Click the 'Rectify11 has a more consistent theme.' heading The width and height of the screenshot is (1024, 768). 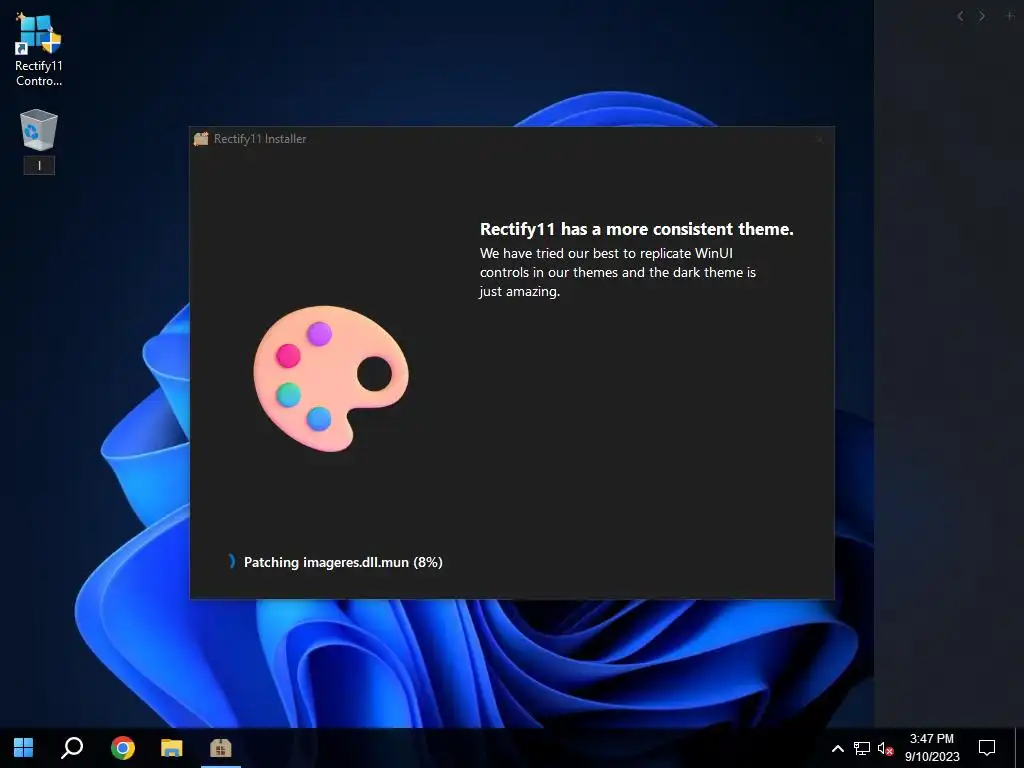(637, 229)
